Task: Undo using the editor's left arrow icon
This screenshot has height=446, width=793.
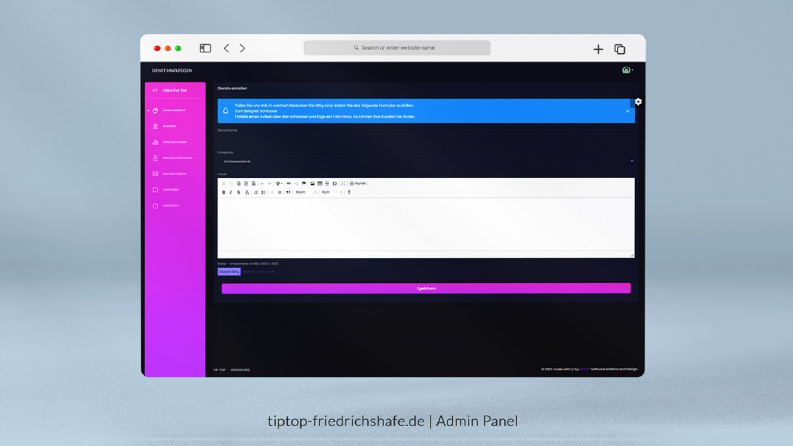Action: 262,184
